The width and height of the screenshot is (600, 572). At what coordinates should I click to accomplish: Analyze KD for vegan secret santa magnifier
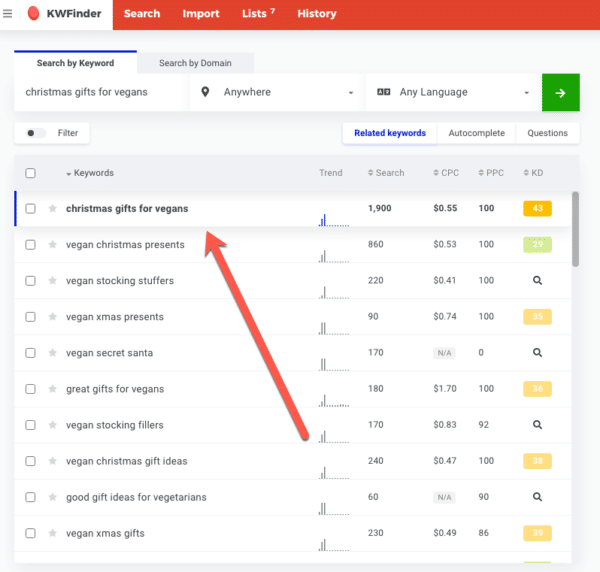[x=537, y=352]
